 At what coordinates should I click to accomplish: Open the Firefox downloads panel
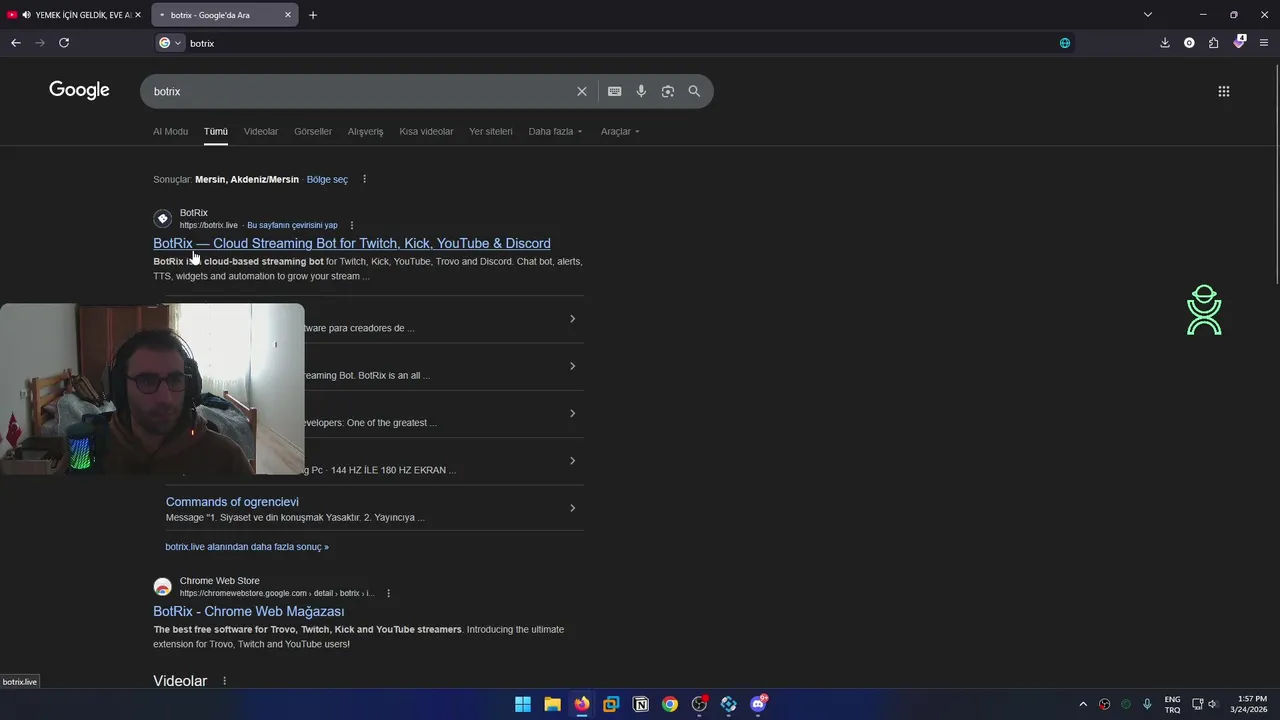click(x=1165, y=43)
